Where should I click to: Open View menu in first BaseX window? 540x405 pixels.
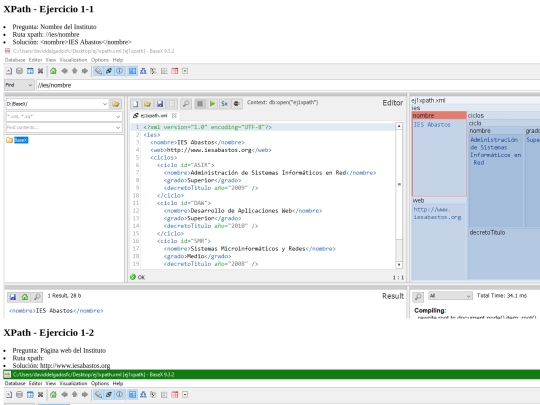tap(51, 60)
